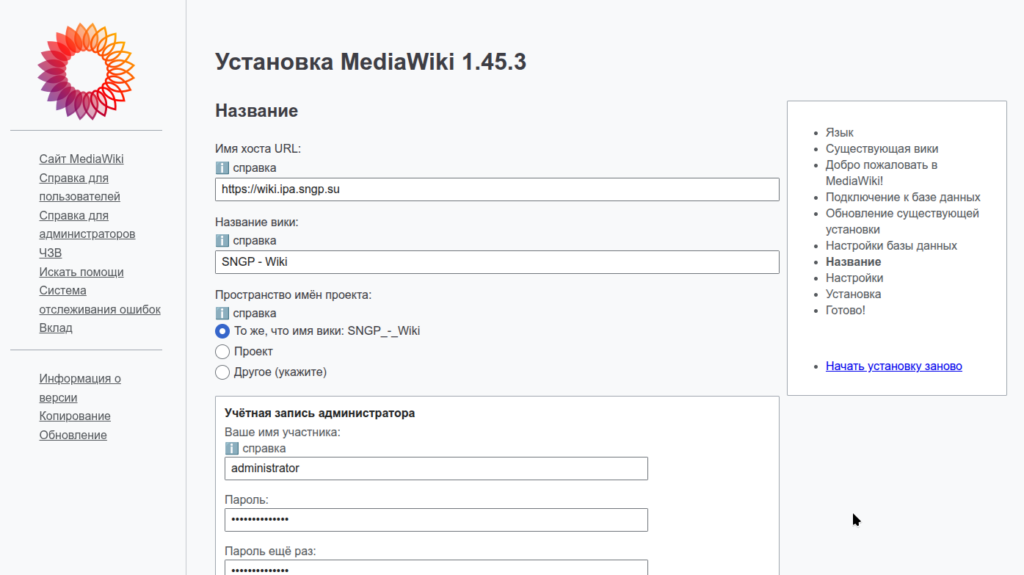Open help icon under Ваше имя участника
The height and width of the screenshot is (575, 1024).
coord(231,448)
